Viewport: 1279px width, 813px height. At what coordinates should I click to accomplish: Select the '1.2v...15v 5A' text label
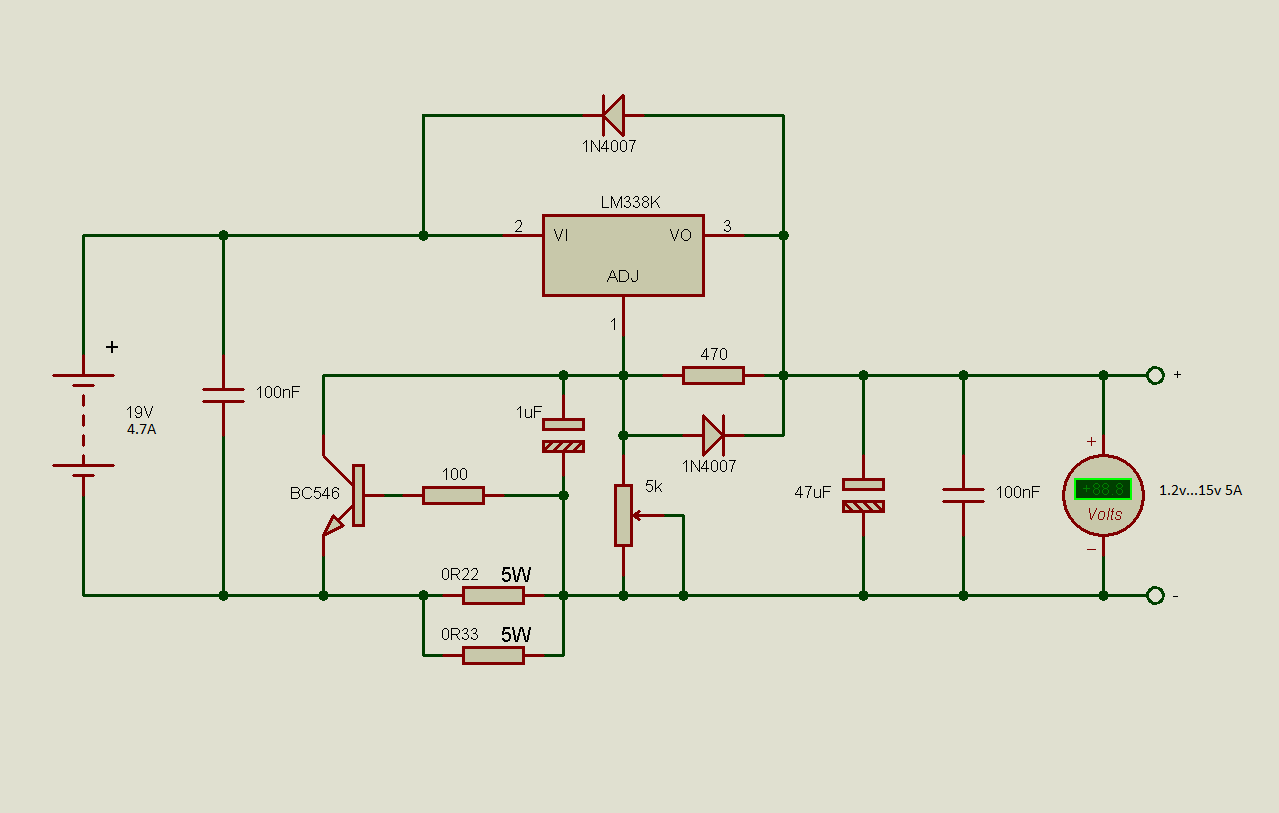click(x=1200, y=491)
